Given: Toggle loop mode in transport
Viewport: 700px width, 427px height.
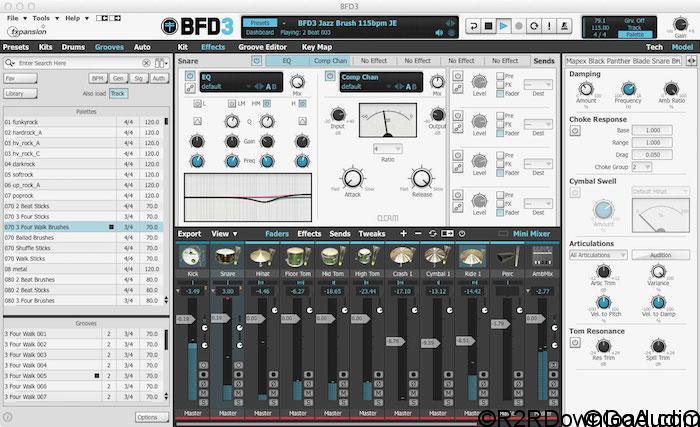Looking at the screenshot, I should 534,26.
